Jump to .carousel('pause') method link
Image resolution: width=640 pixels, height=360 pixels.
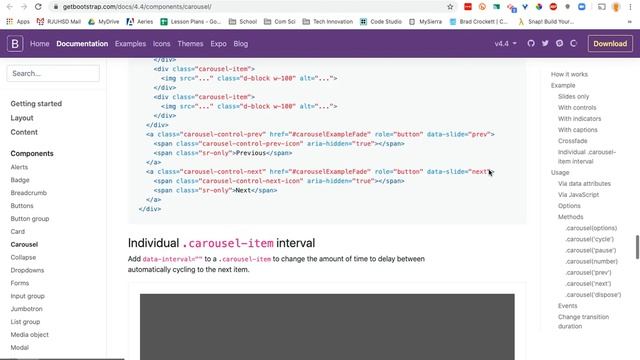(x=591, y=250)
